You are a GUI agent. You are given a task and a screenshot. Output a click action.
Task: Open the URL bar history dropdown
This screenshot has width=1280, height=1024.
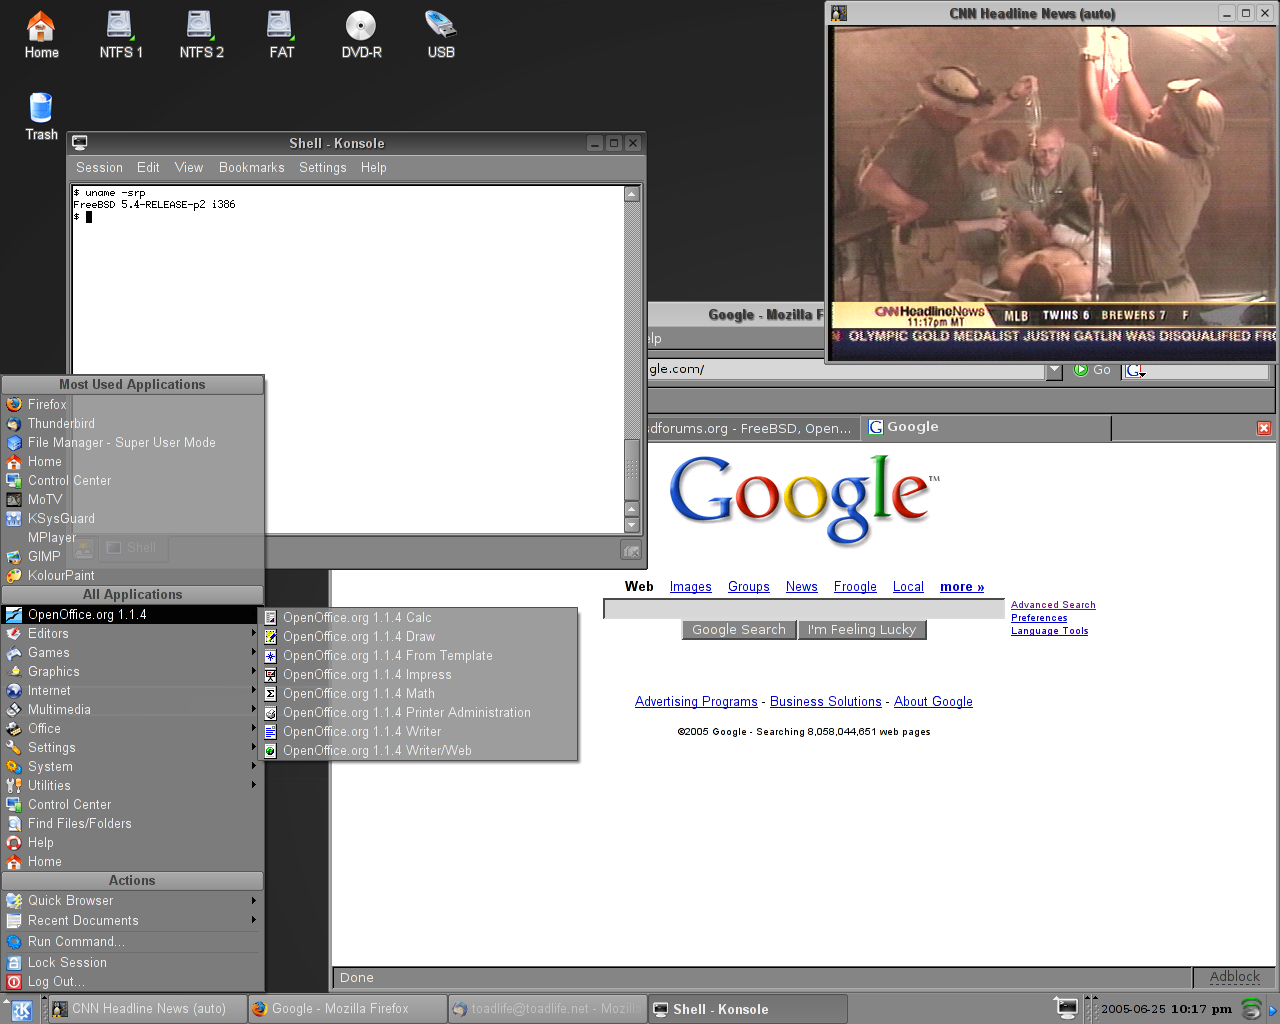pyautogui.click(x=1054, y=371)
